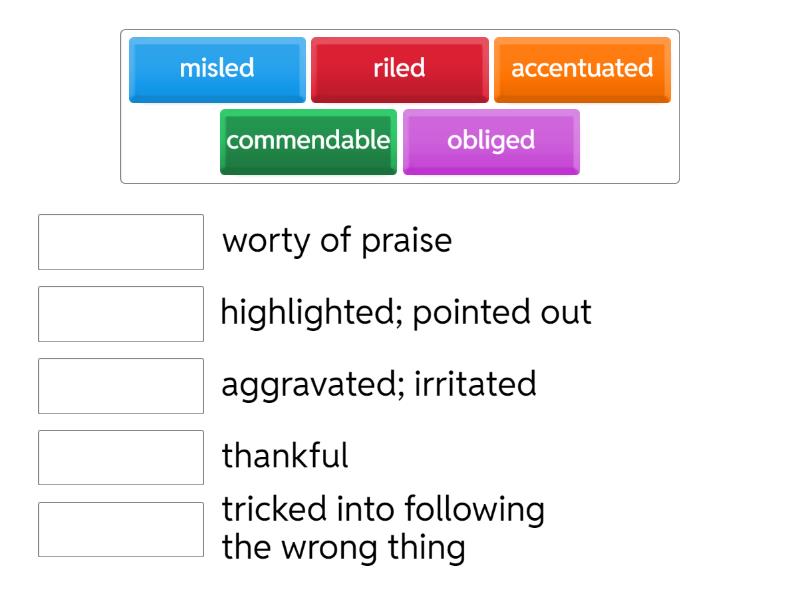The image size is (800, 600).
Task: Click the answer box beside 'aggravated; irritated'
Action: [120, 385]
